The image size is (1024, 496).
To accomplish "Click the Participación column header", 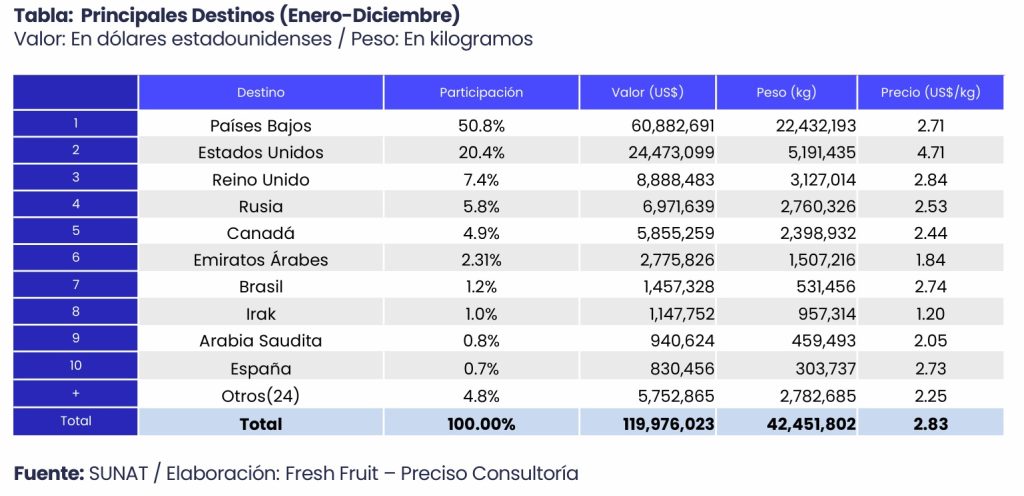I will pyautogui.click(x=481, y=92).
